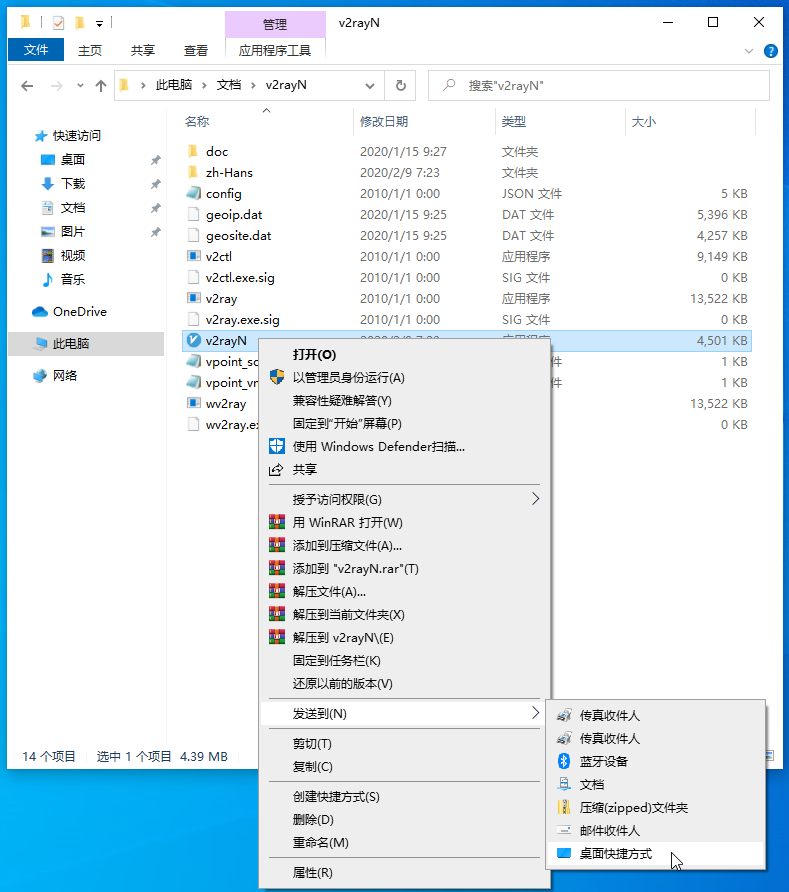Image resolution: width=789 pixels, height=892 pixels.
Task: Select 视频 in the sidebar
Action: coord(73,255)
